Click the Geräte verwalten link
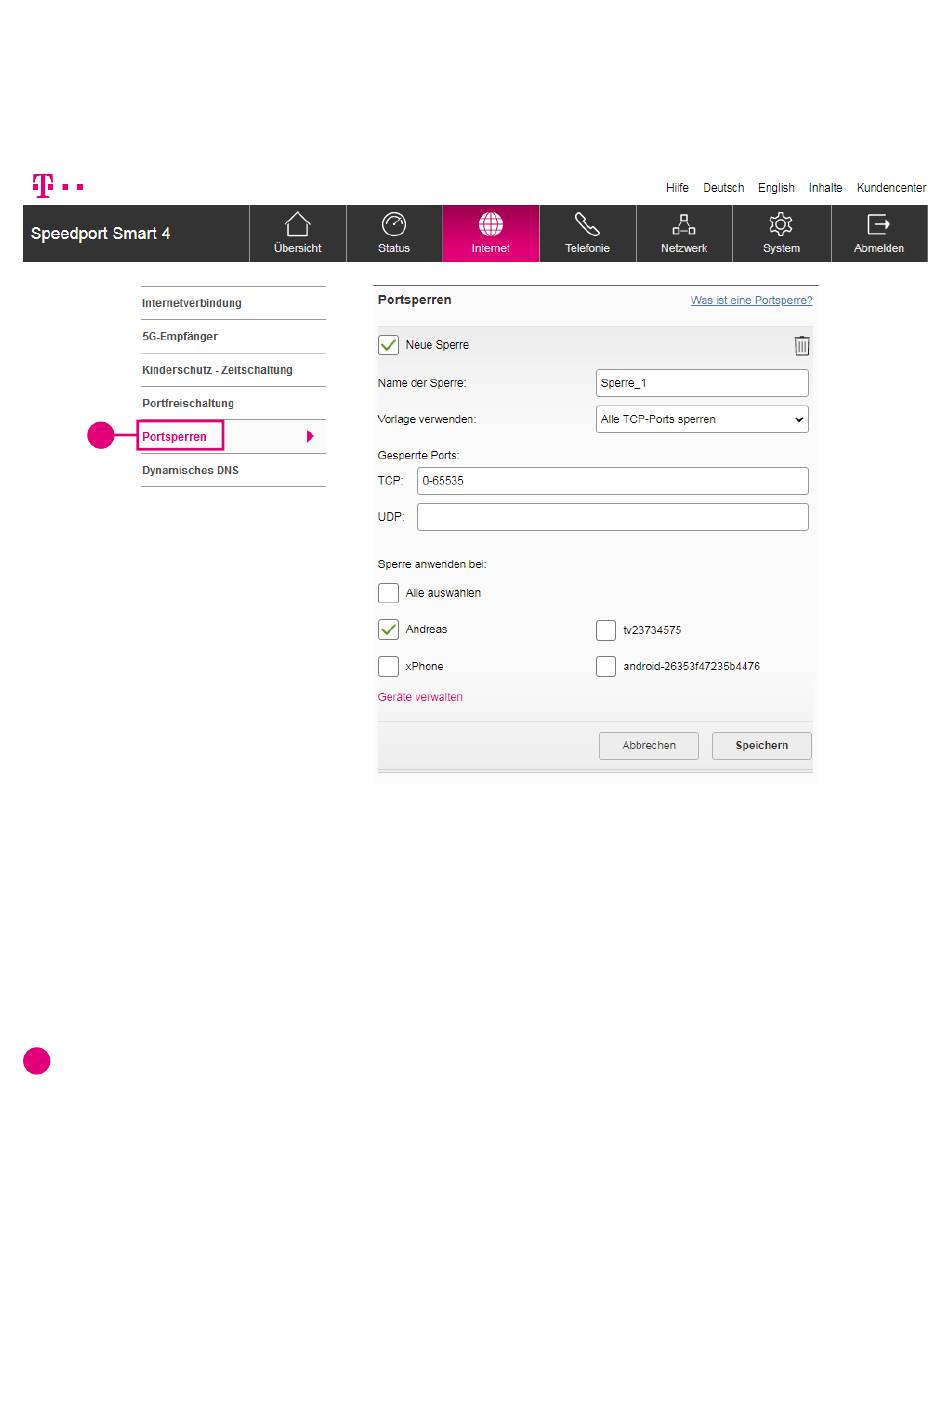 click(x=420, y=697)
